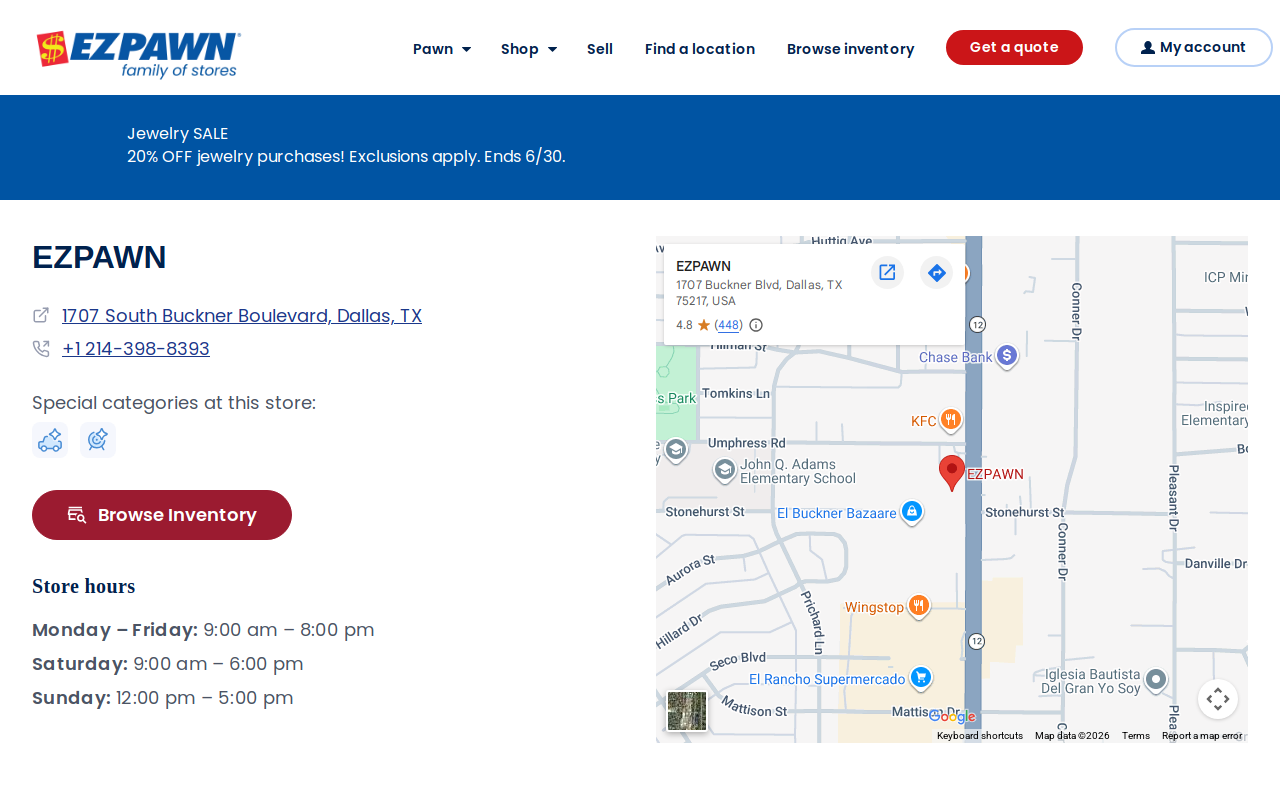Click the El Rancho Supermercado cart marker
This screenshot has width=1280, height=800.
click(x=921, y=678)
